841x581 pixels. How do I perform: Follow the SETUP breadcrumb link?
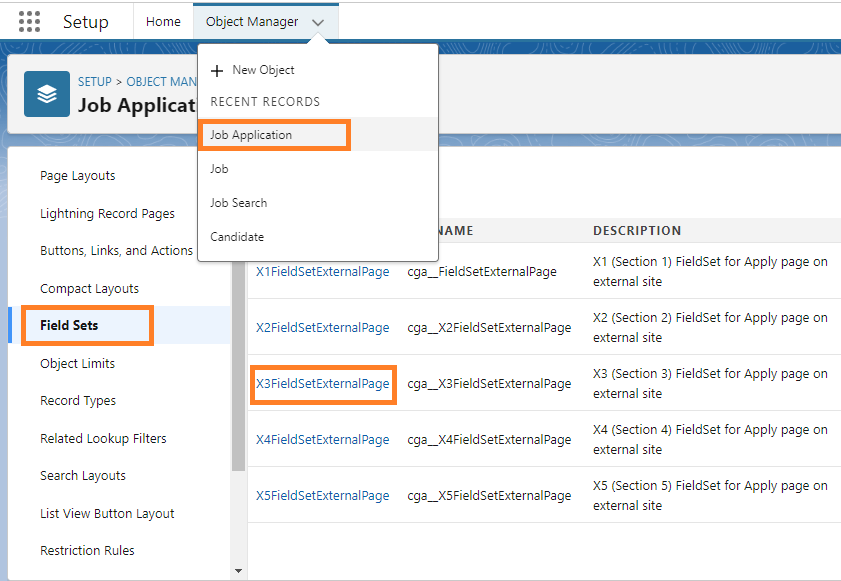click(95, 82)
